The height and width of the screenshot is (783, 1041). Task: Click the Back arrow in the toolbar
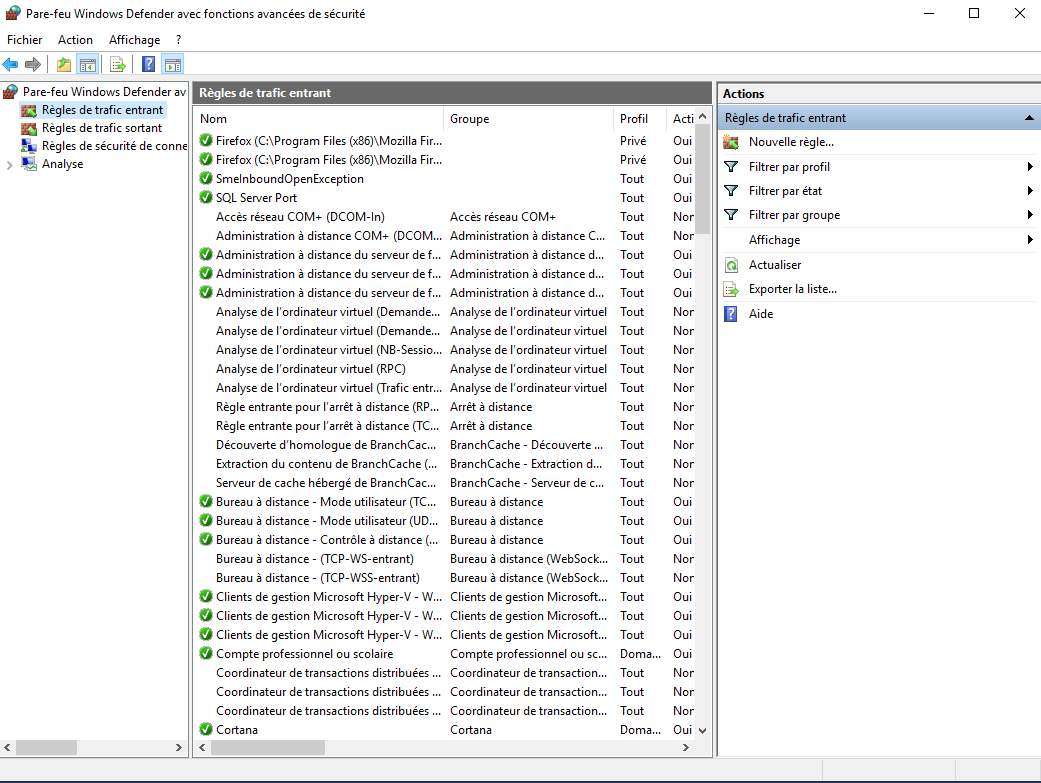point(11,65)
